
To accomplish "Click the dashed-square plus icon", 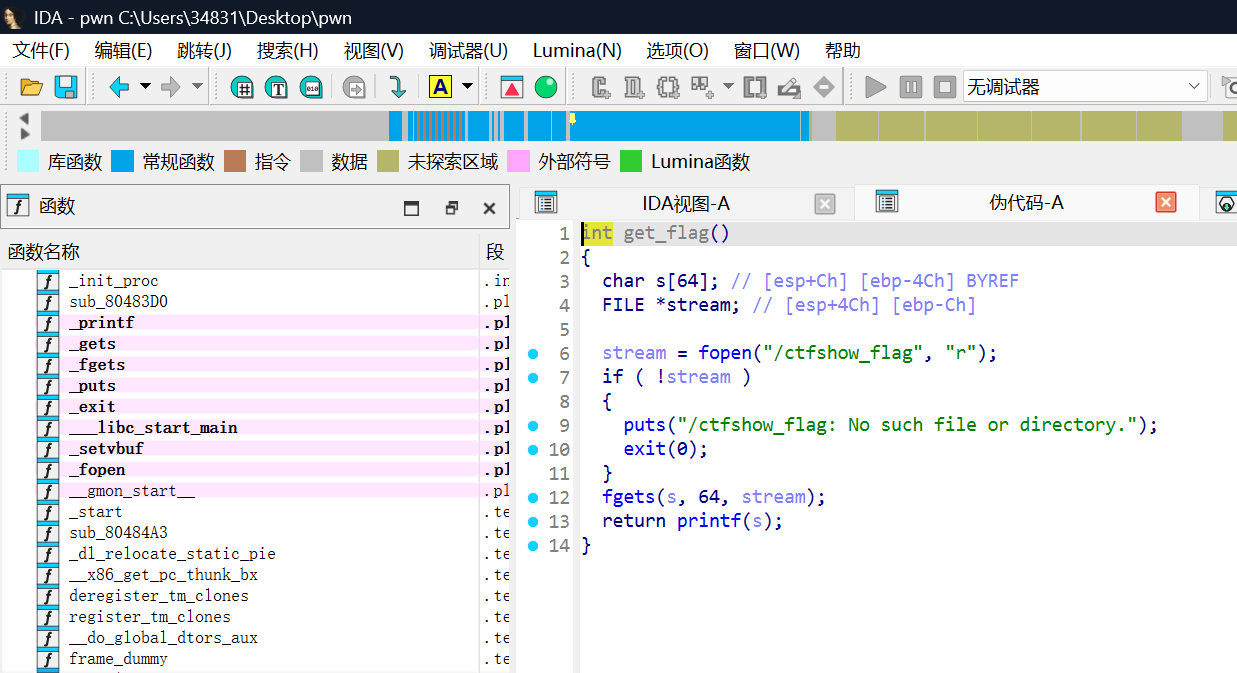I will click(x=668, y=87).
